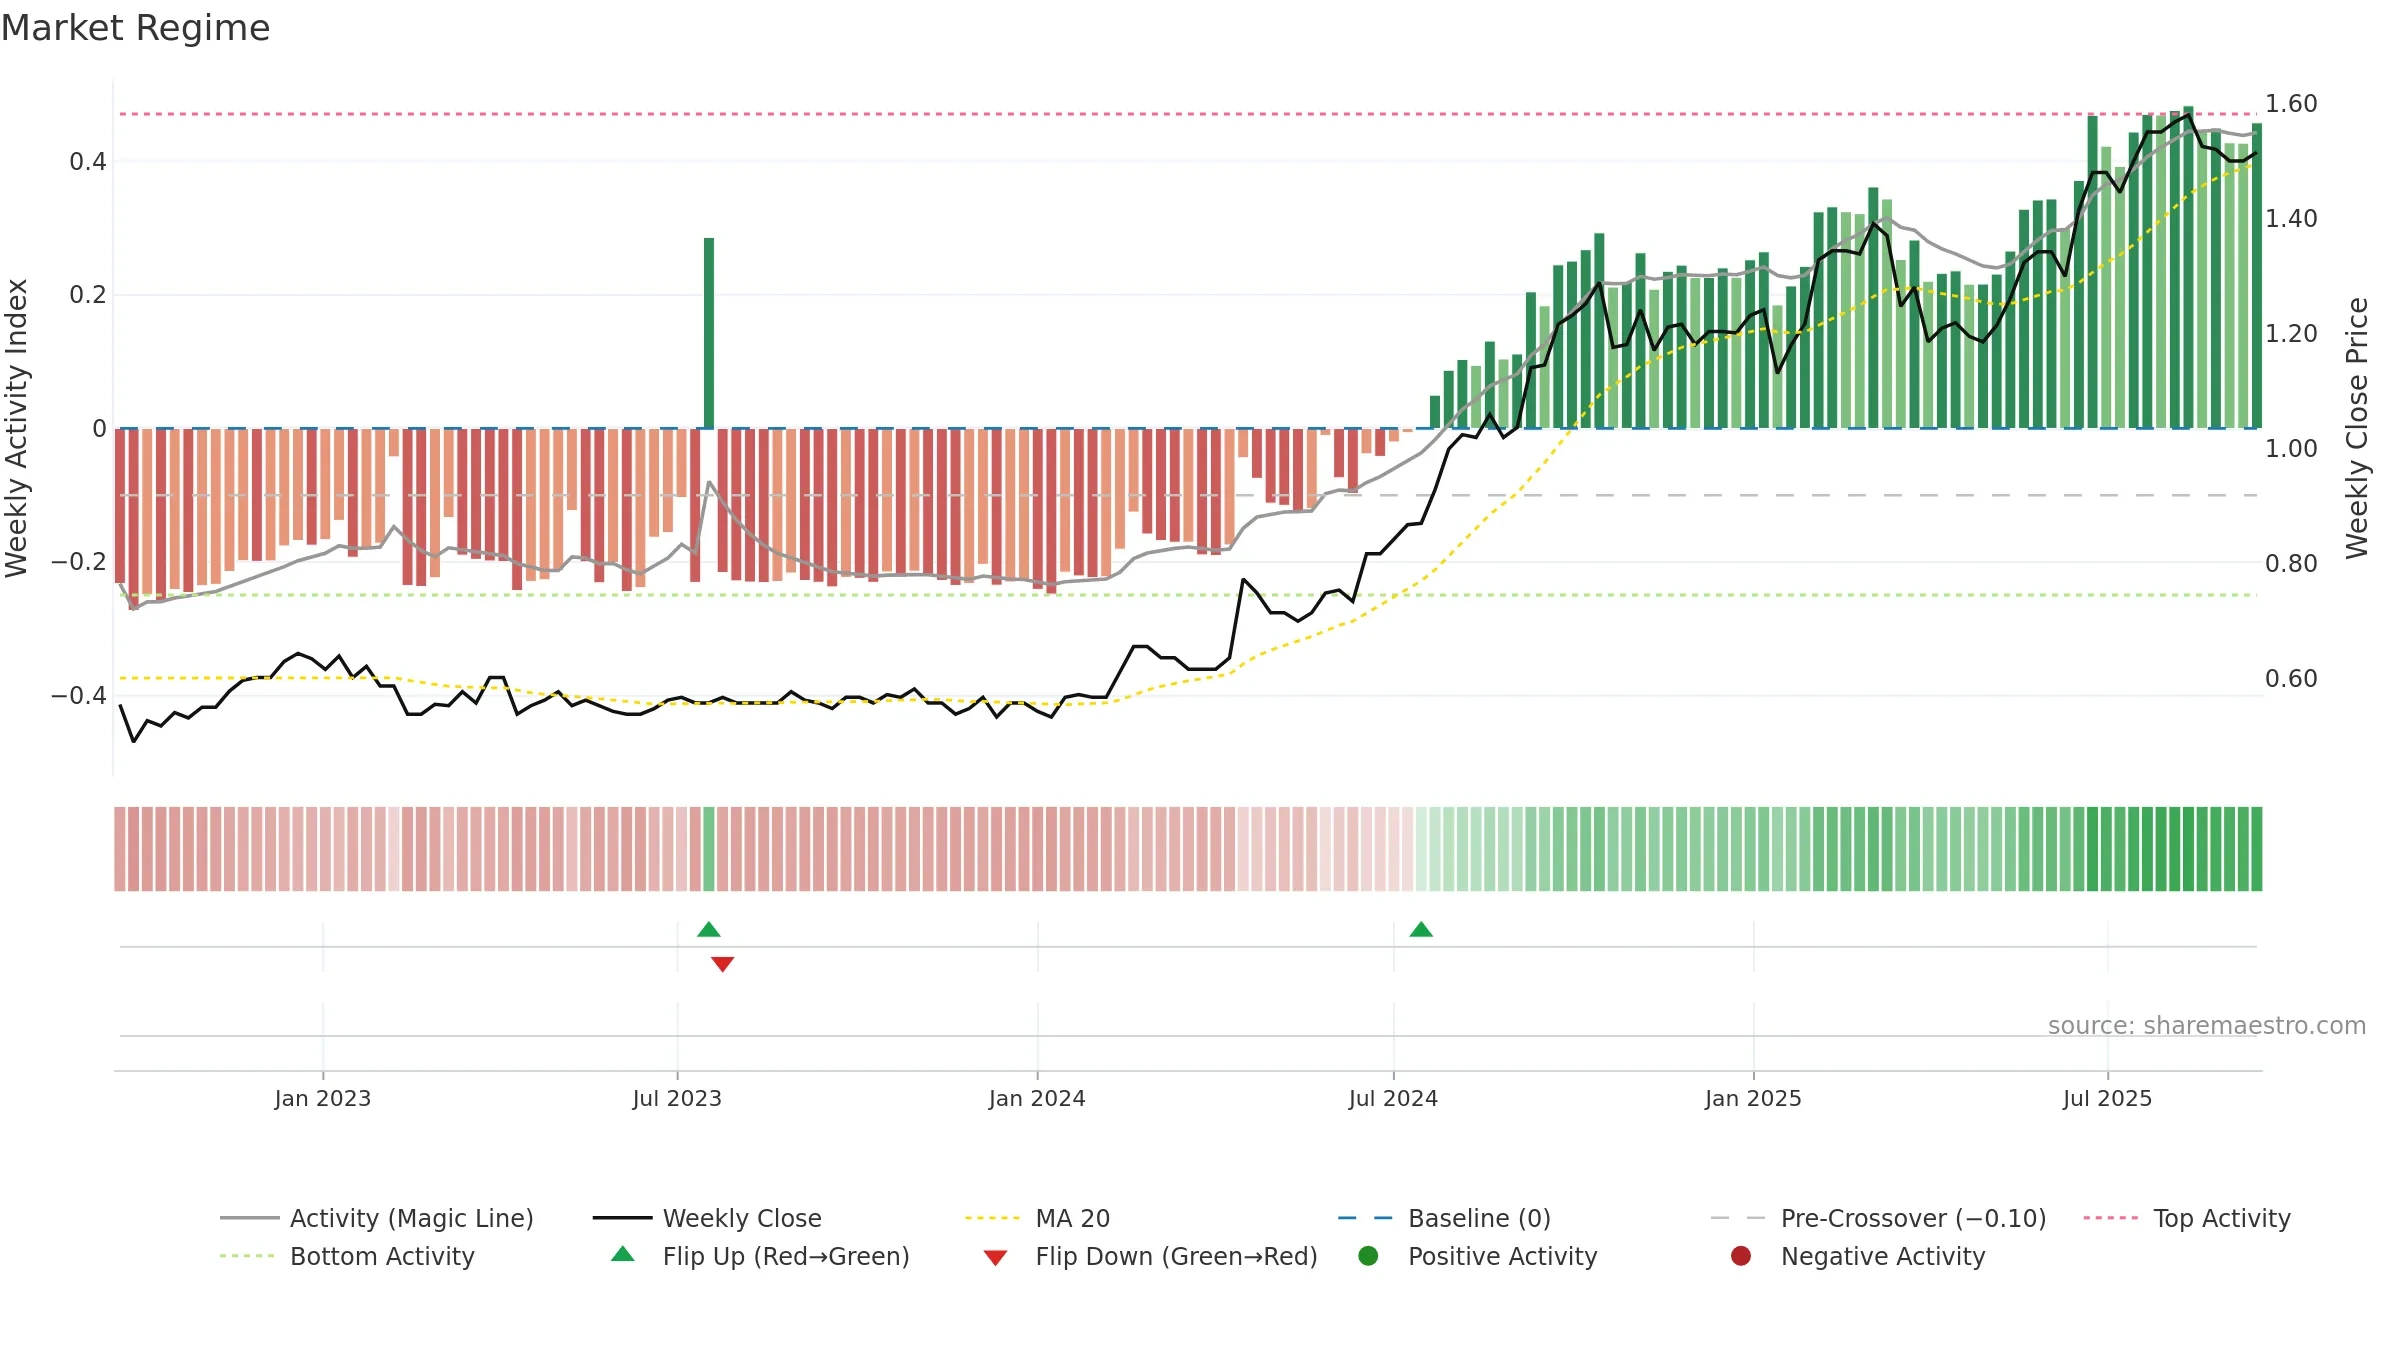This screenshot has width=2400, height=1350.
Task: Click the flip-up marker near Jul 2024
Action: coord(1421,929)
